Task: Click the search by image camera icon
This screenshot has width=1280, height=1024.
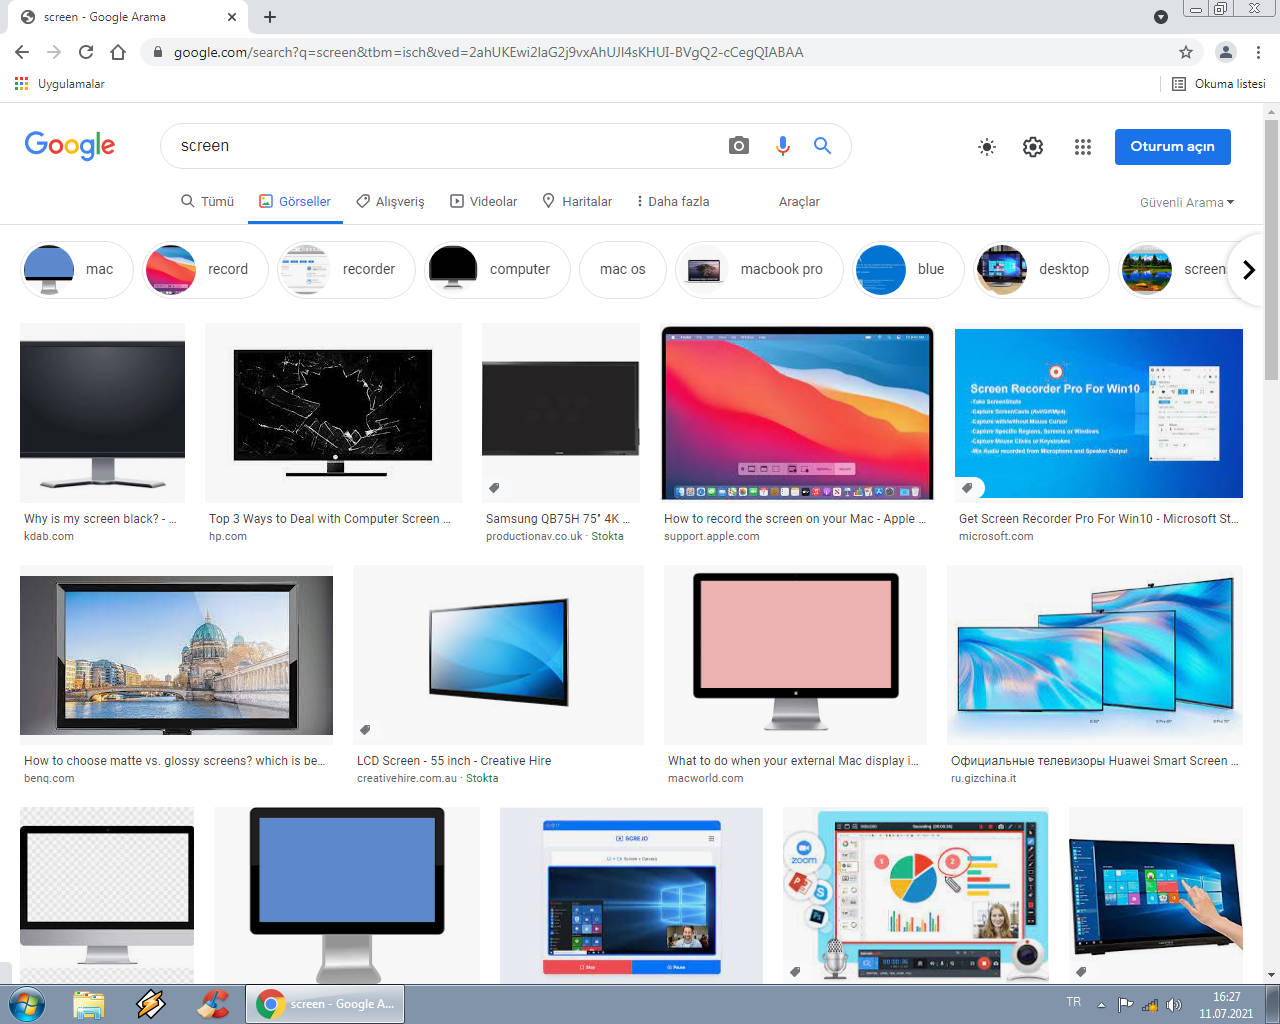Action: 739,146
